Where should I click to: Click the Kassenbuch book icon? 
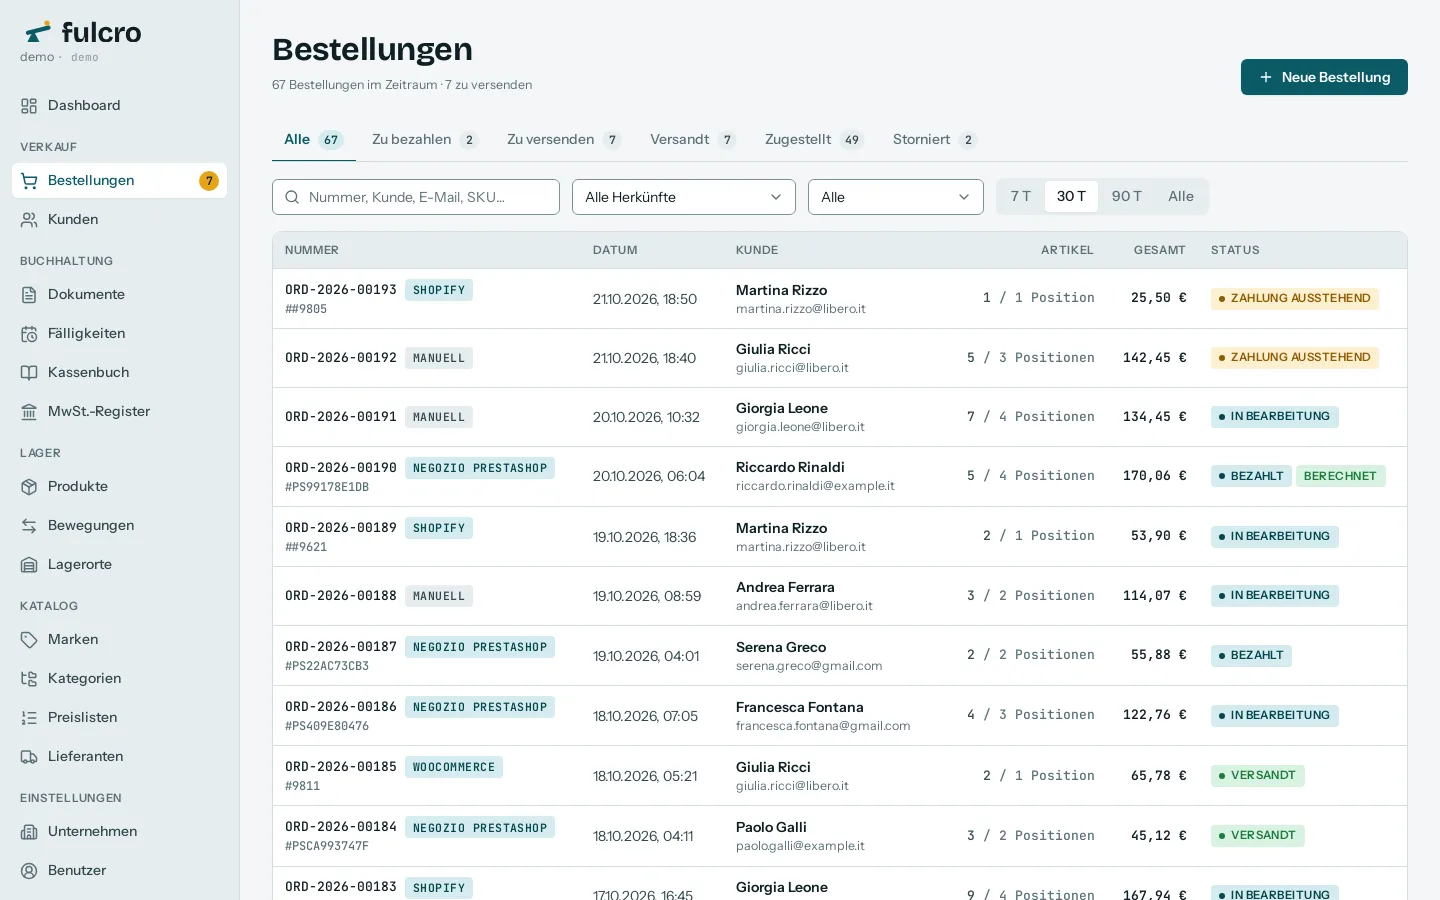pos(29,373)
